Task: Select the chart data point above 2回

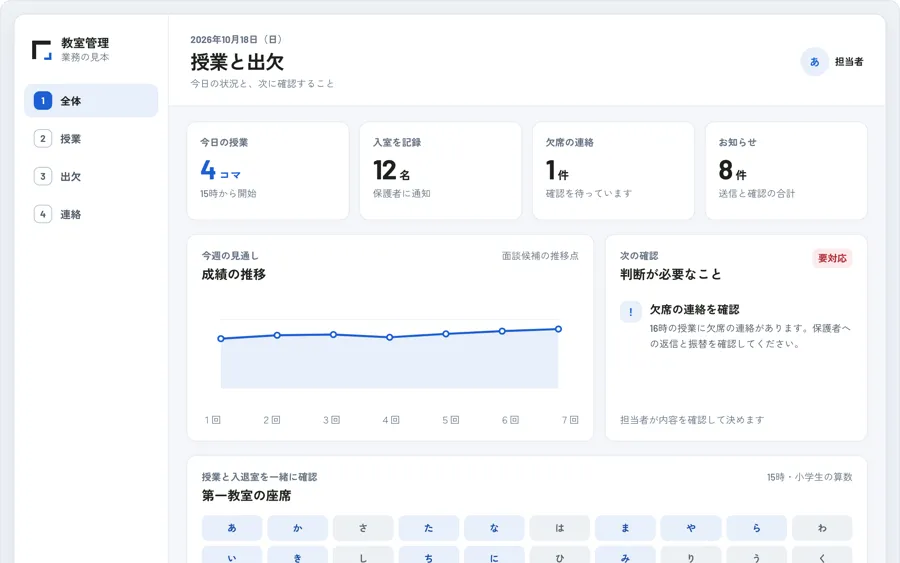Action: 277,335
